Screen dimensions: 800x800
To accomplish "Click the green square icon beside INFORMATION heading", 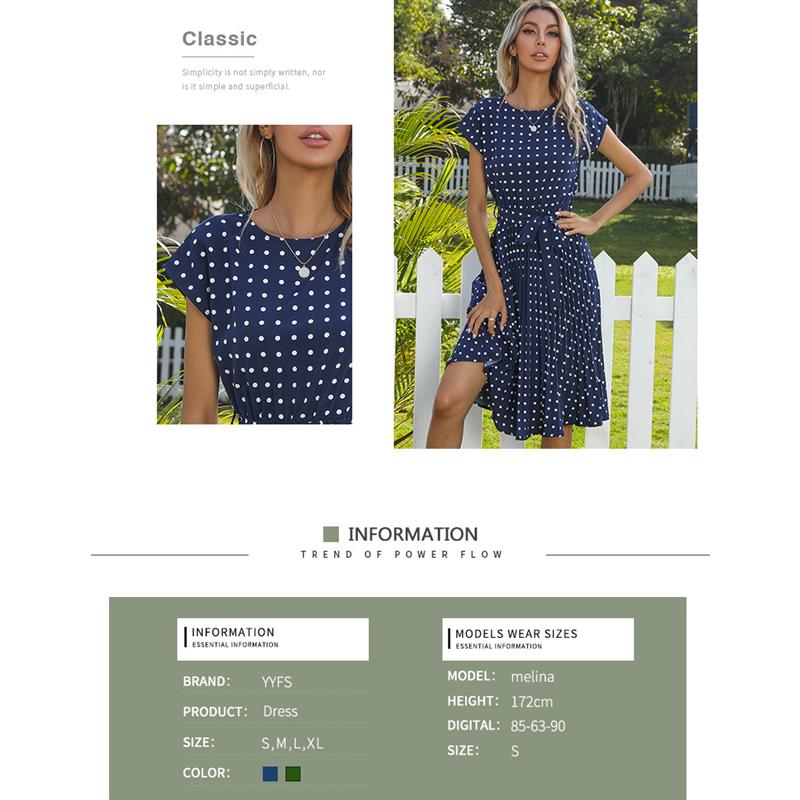I will (x=331, y=534).
